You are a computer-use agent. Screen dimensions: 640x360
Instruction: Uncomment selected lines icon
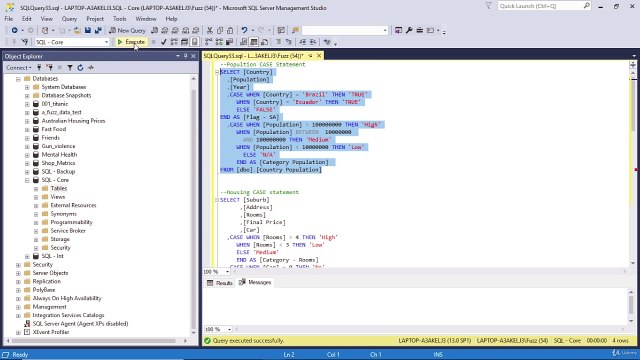(x=289, y=42)
